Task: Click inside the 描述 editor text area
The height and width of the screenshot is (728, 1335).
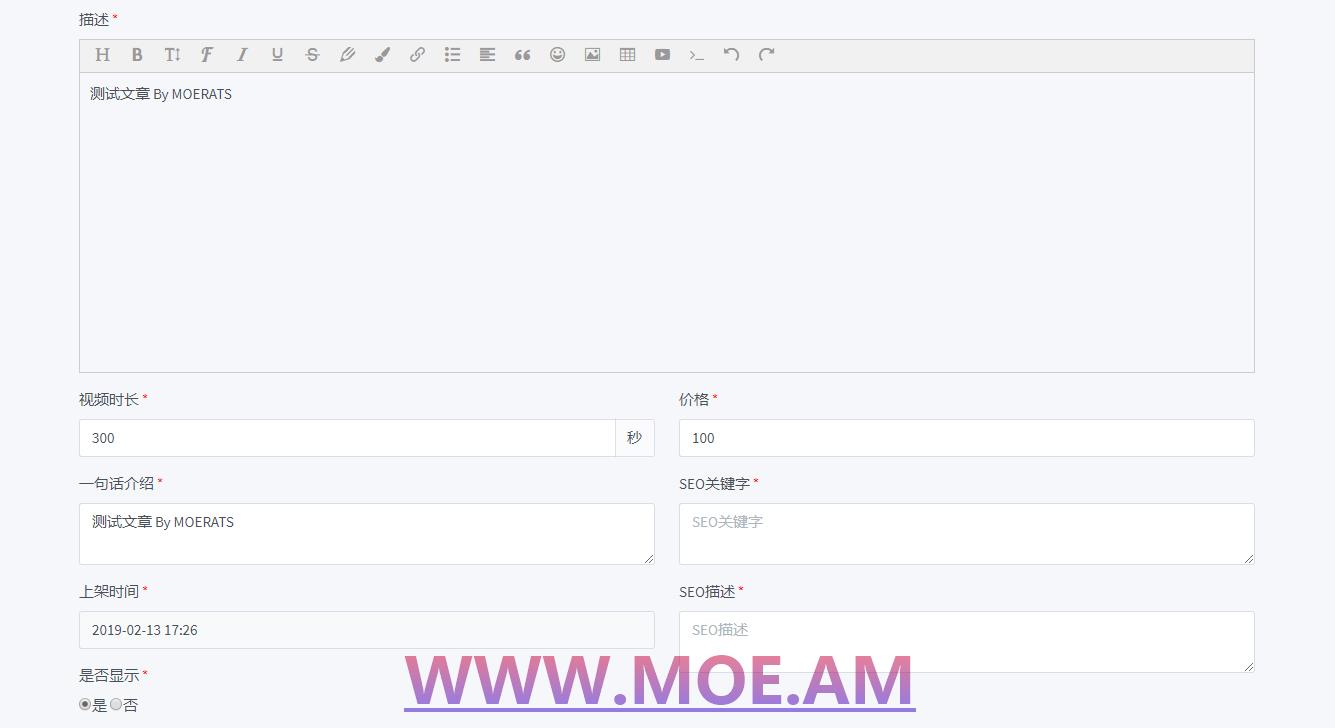Action: click(x=666, y=222)
